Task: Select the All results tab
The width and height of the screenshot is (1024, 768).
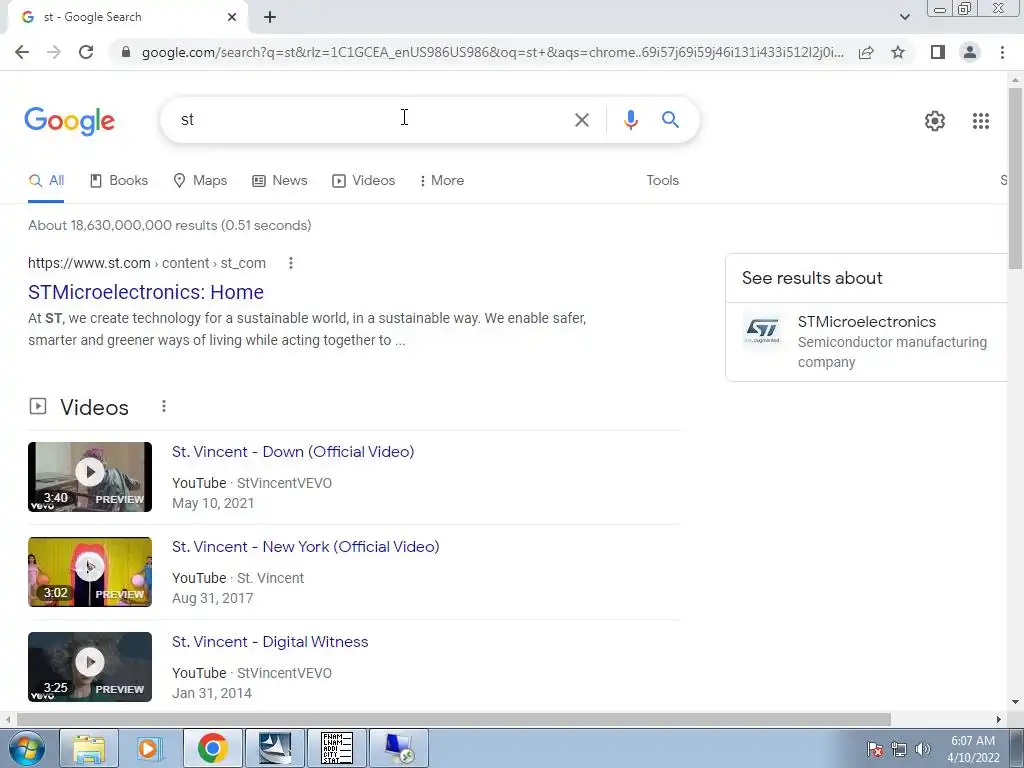Action: click(46, 180)
